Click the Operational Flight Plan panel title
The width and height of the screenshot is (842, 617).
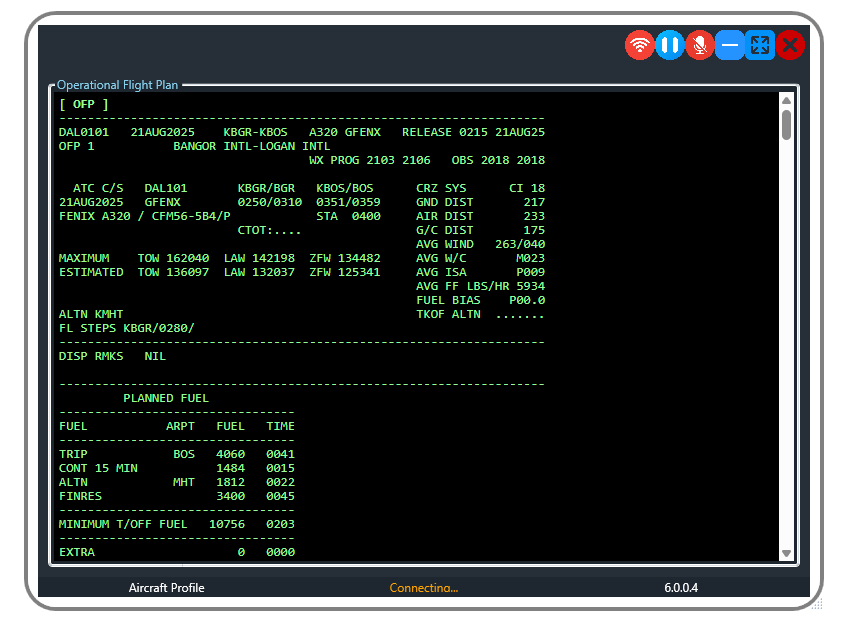pos(117,85)
